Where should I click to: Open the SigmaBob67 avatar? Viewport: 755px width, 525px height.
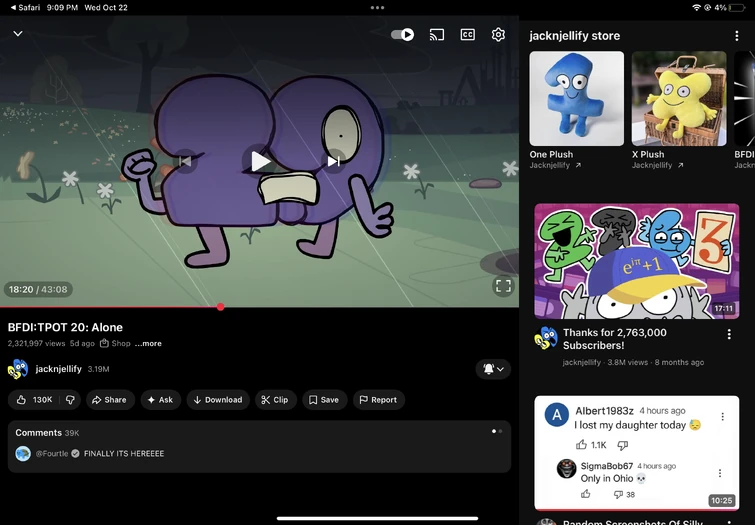pyautogui.click(x=566, y=468)
